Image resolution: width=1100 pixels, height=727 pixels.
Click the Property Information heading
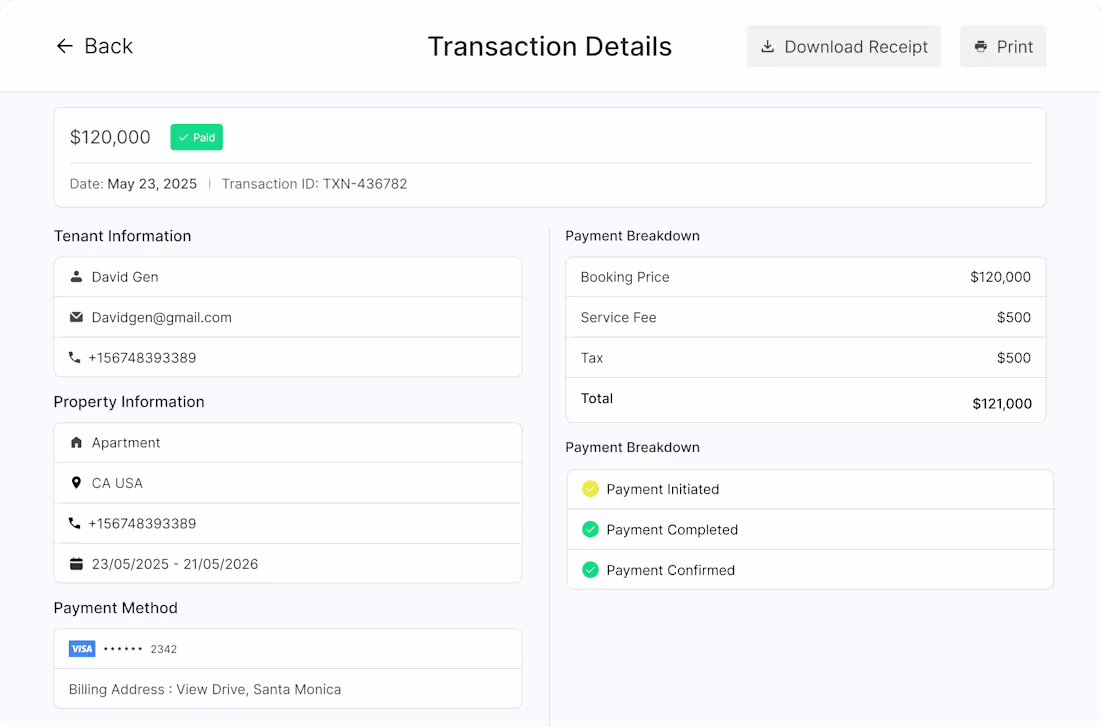click(129, 402)
